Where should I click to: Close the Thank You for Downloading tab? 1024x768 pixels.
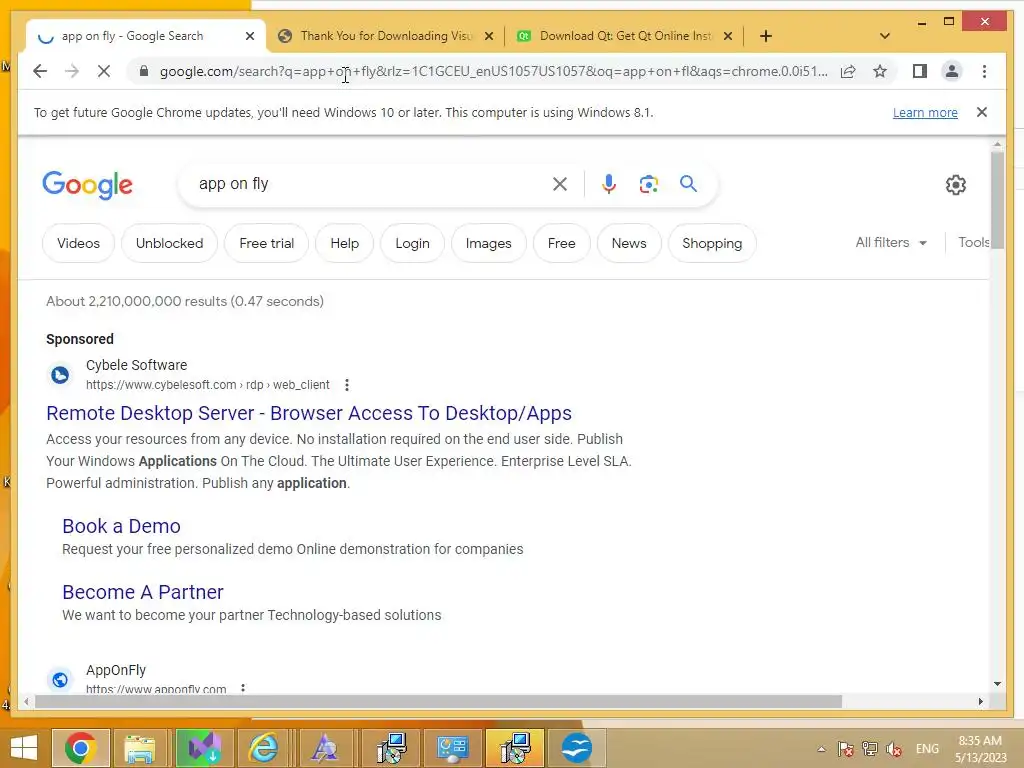tap(489, 36)
